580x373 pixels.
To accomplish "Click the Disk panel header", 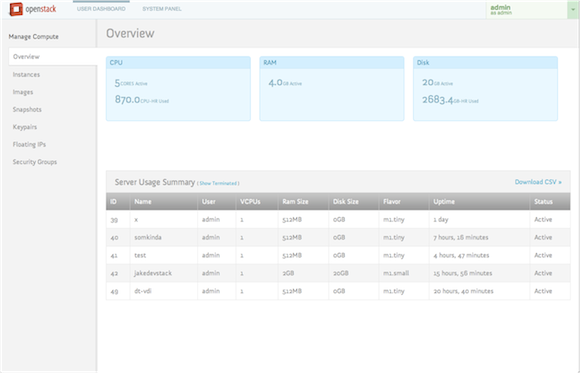I will click(485, 63).
